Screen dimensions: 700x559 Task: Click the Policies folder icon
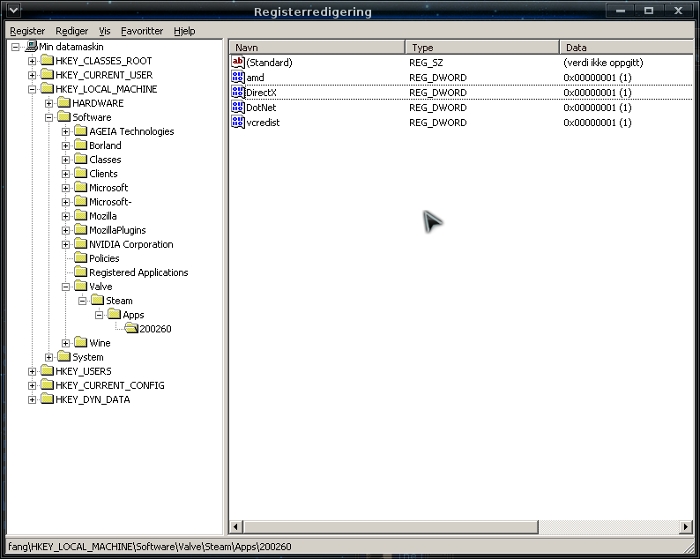coord(81,258)
